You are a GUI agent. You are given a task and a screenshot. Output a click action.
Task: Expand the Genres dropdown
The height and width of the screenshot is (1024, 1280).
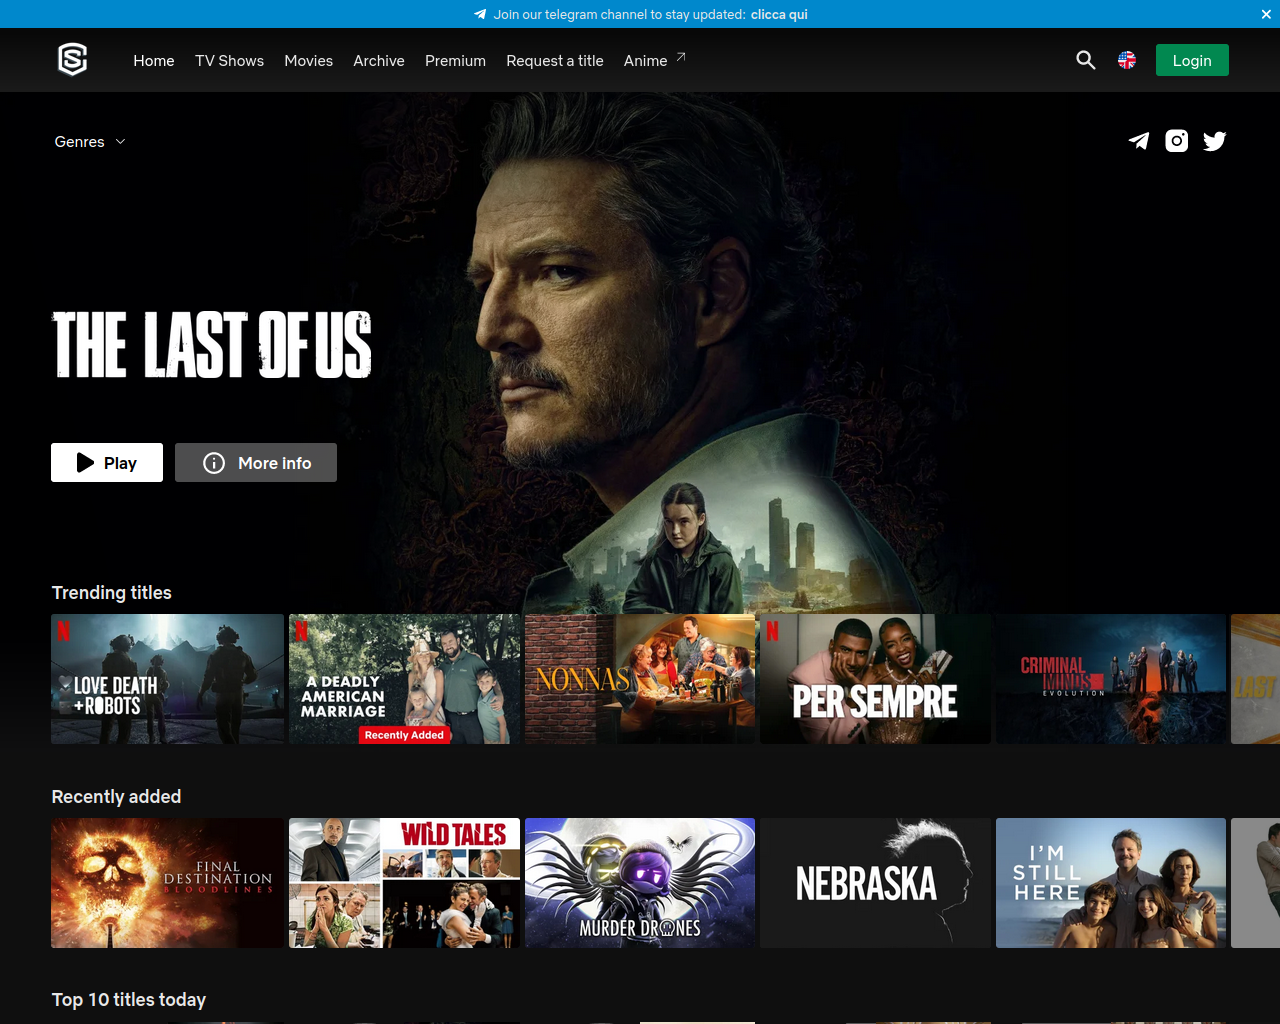point(90,142)
